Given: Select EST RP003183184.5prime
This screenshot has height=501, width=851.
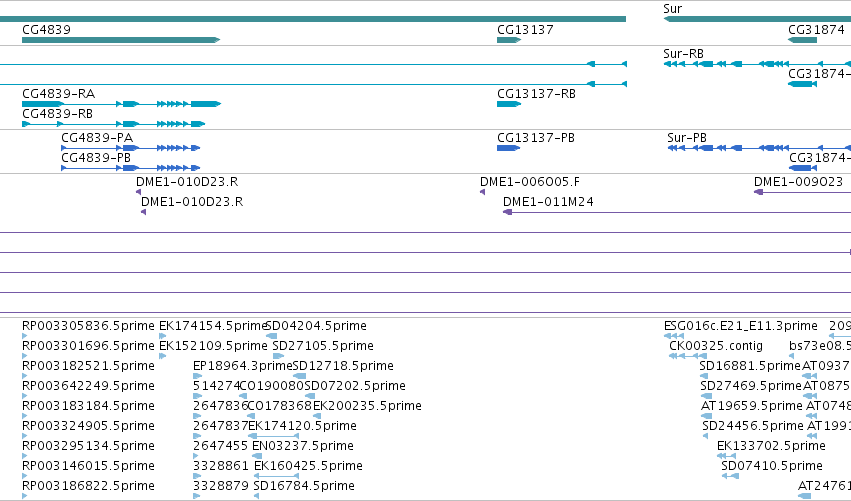Looking at the screenshot, I should pyautogui.click(x=88, y=406).
